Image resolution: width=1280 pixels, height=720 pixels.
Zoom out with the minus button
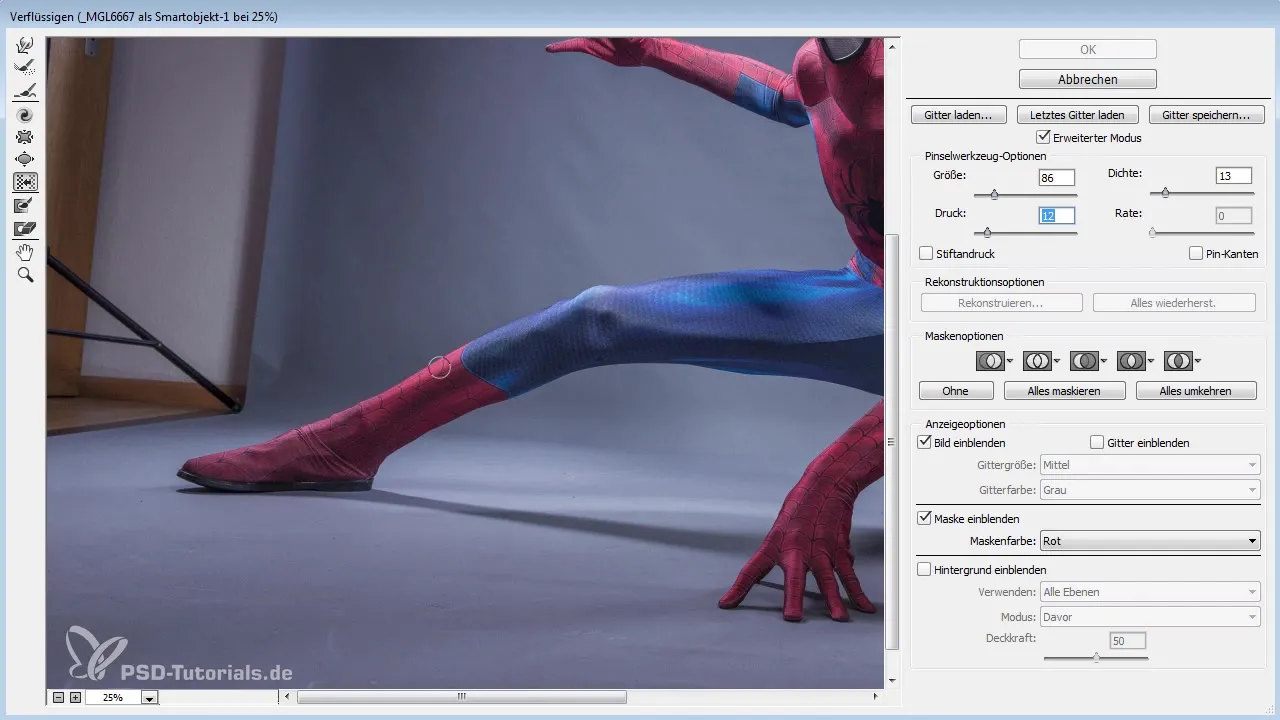pos(59,697)
